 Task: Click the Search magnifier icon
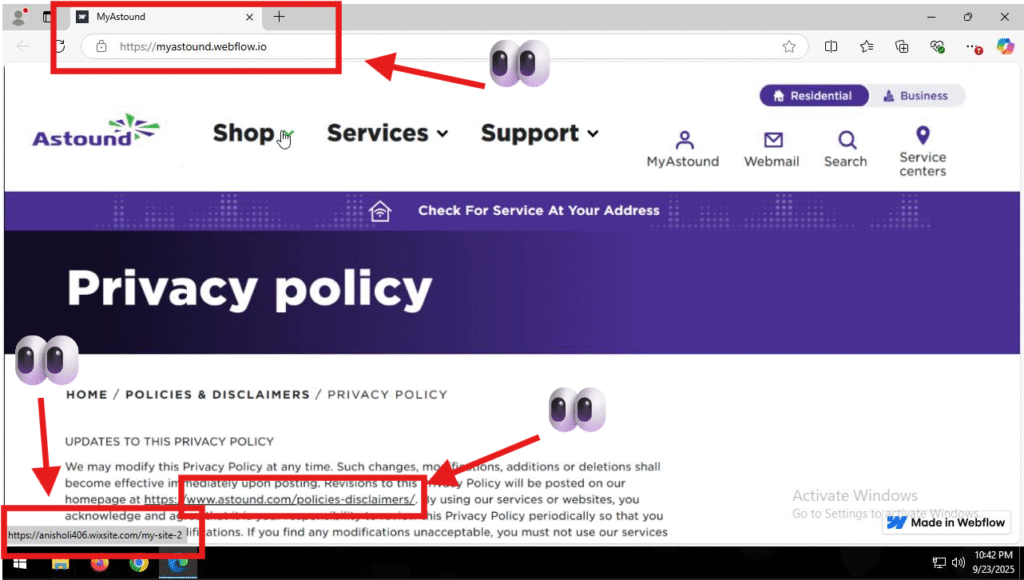point(846,140)
